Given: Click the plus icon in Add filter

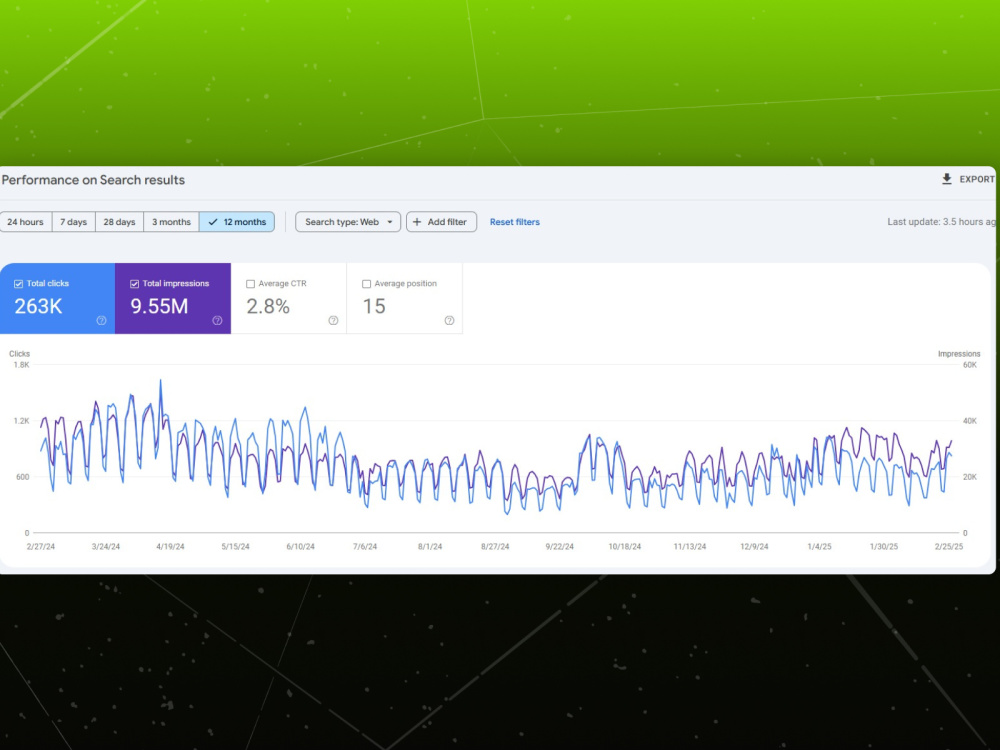Looking at the screenshot, I should point(417,222).
